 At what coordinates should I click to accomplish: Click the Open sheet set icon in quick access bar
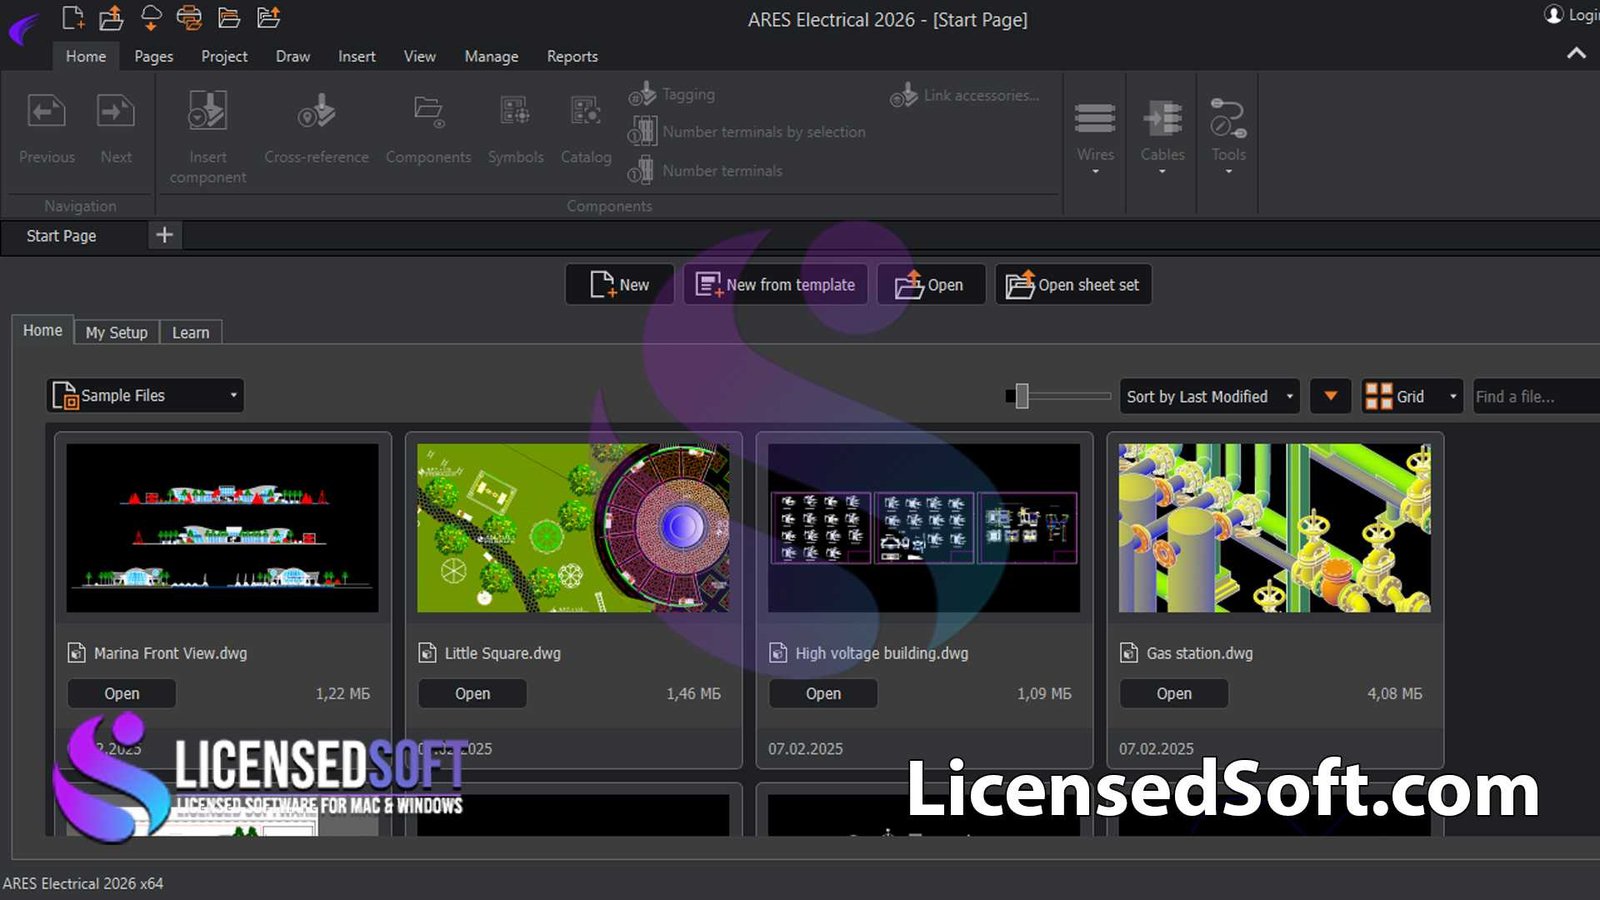click(268, 17)
